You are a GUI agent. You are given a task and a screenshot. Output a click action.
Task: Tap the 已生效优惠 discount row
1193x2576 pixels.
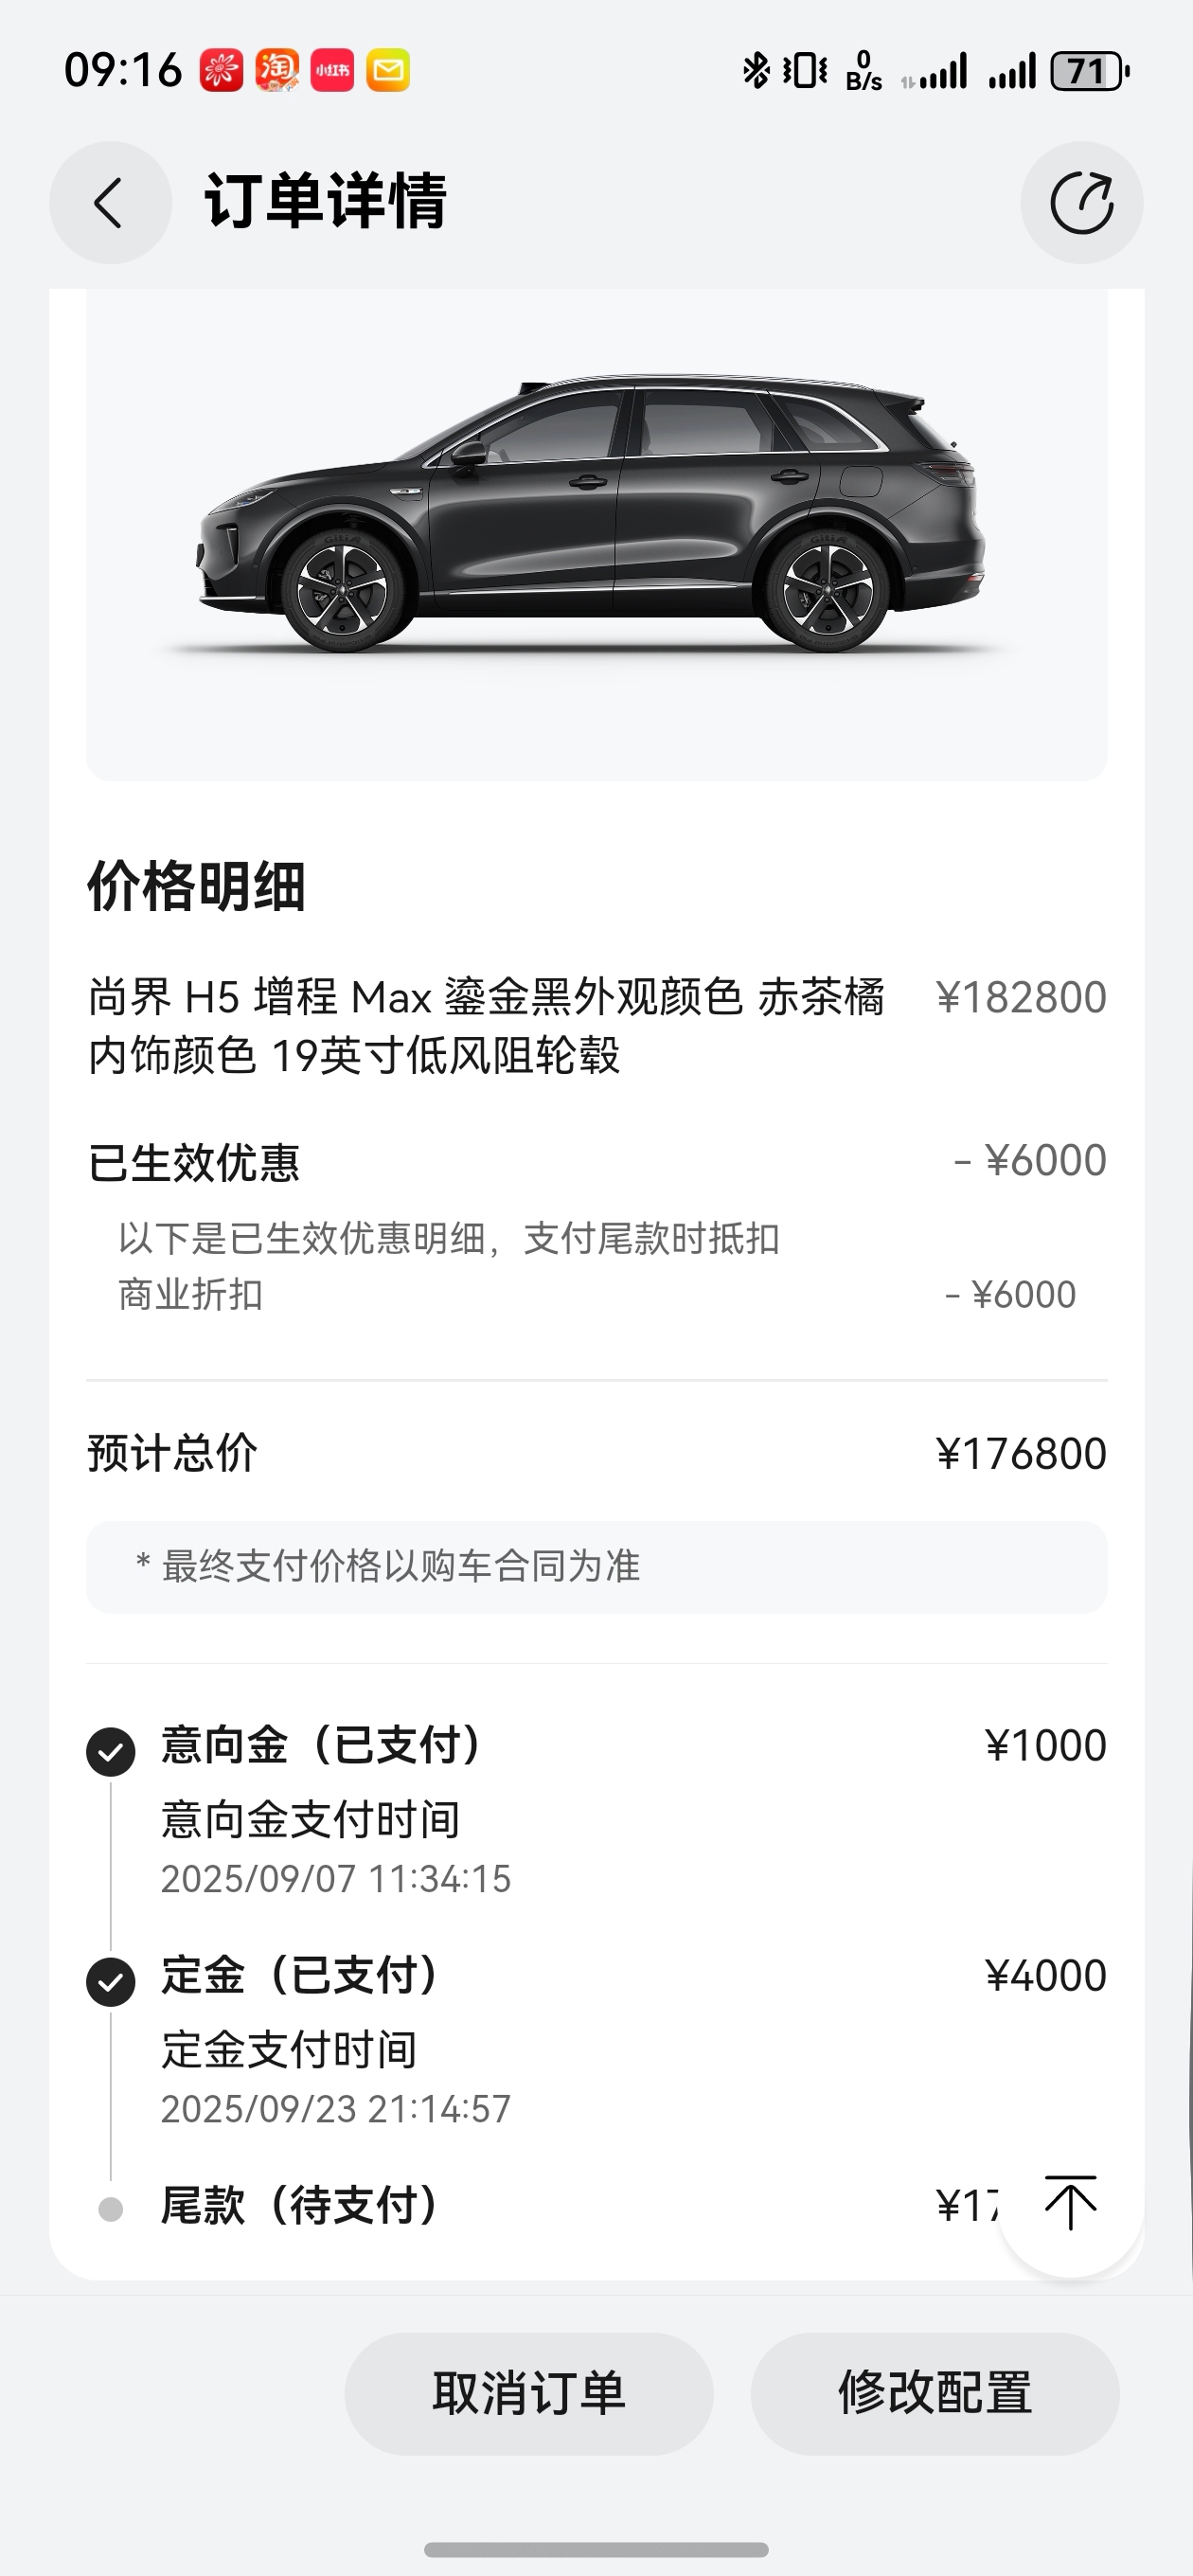(x=597, y=1162)
